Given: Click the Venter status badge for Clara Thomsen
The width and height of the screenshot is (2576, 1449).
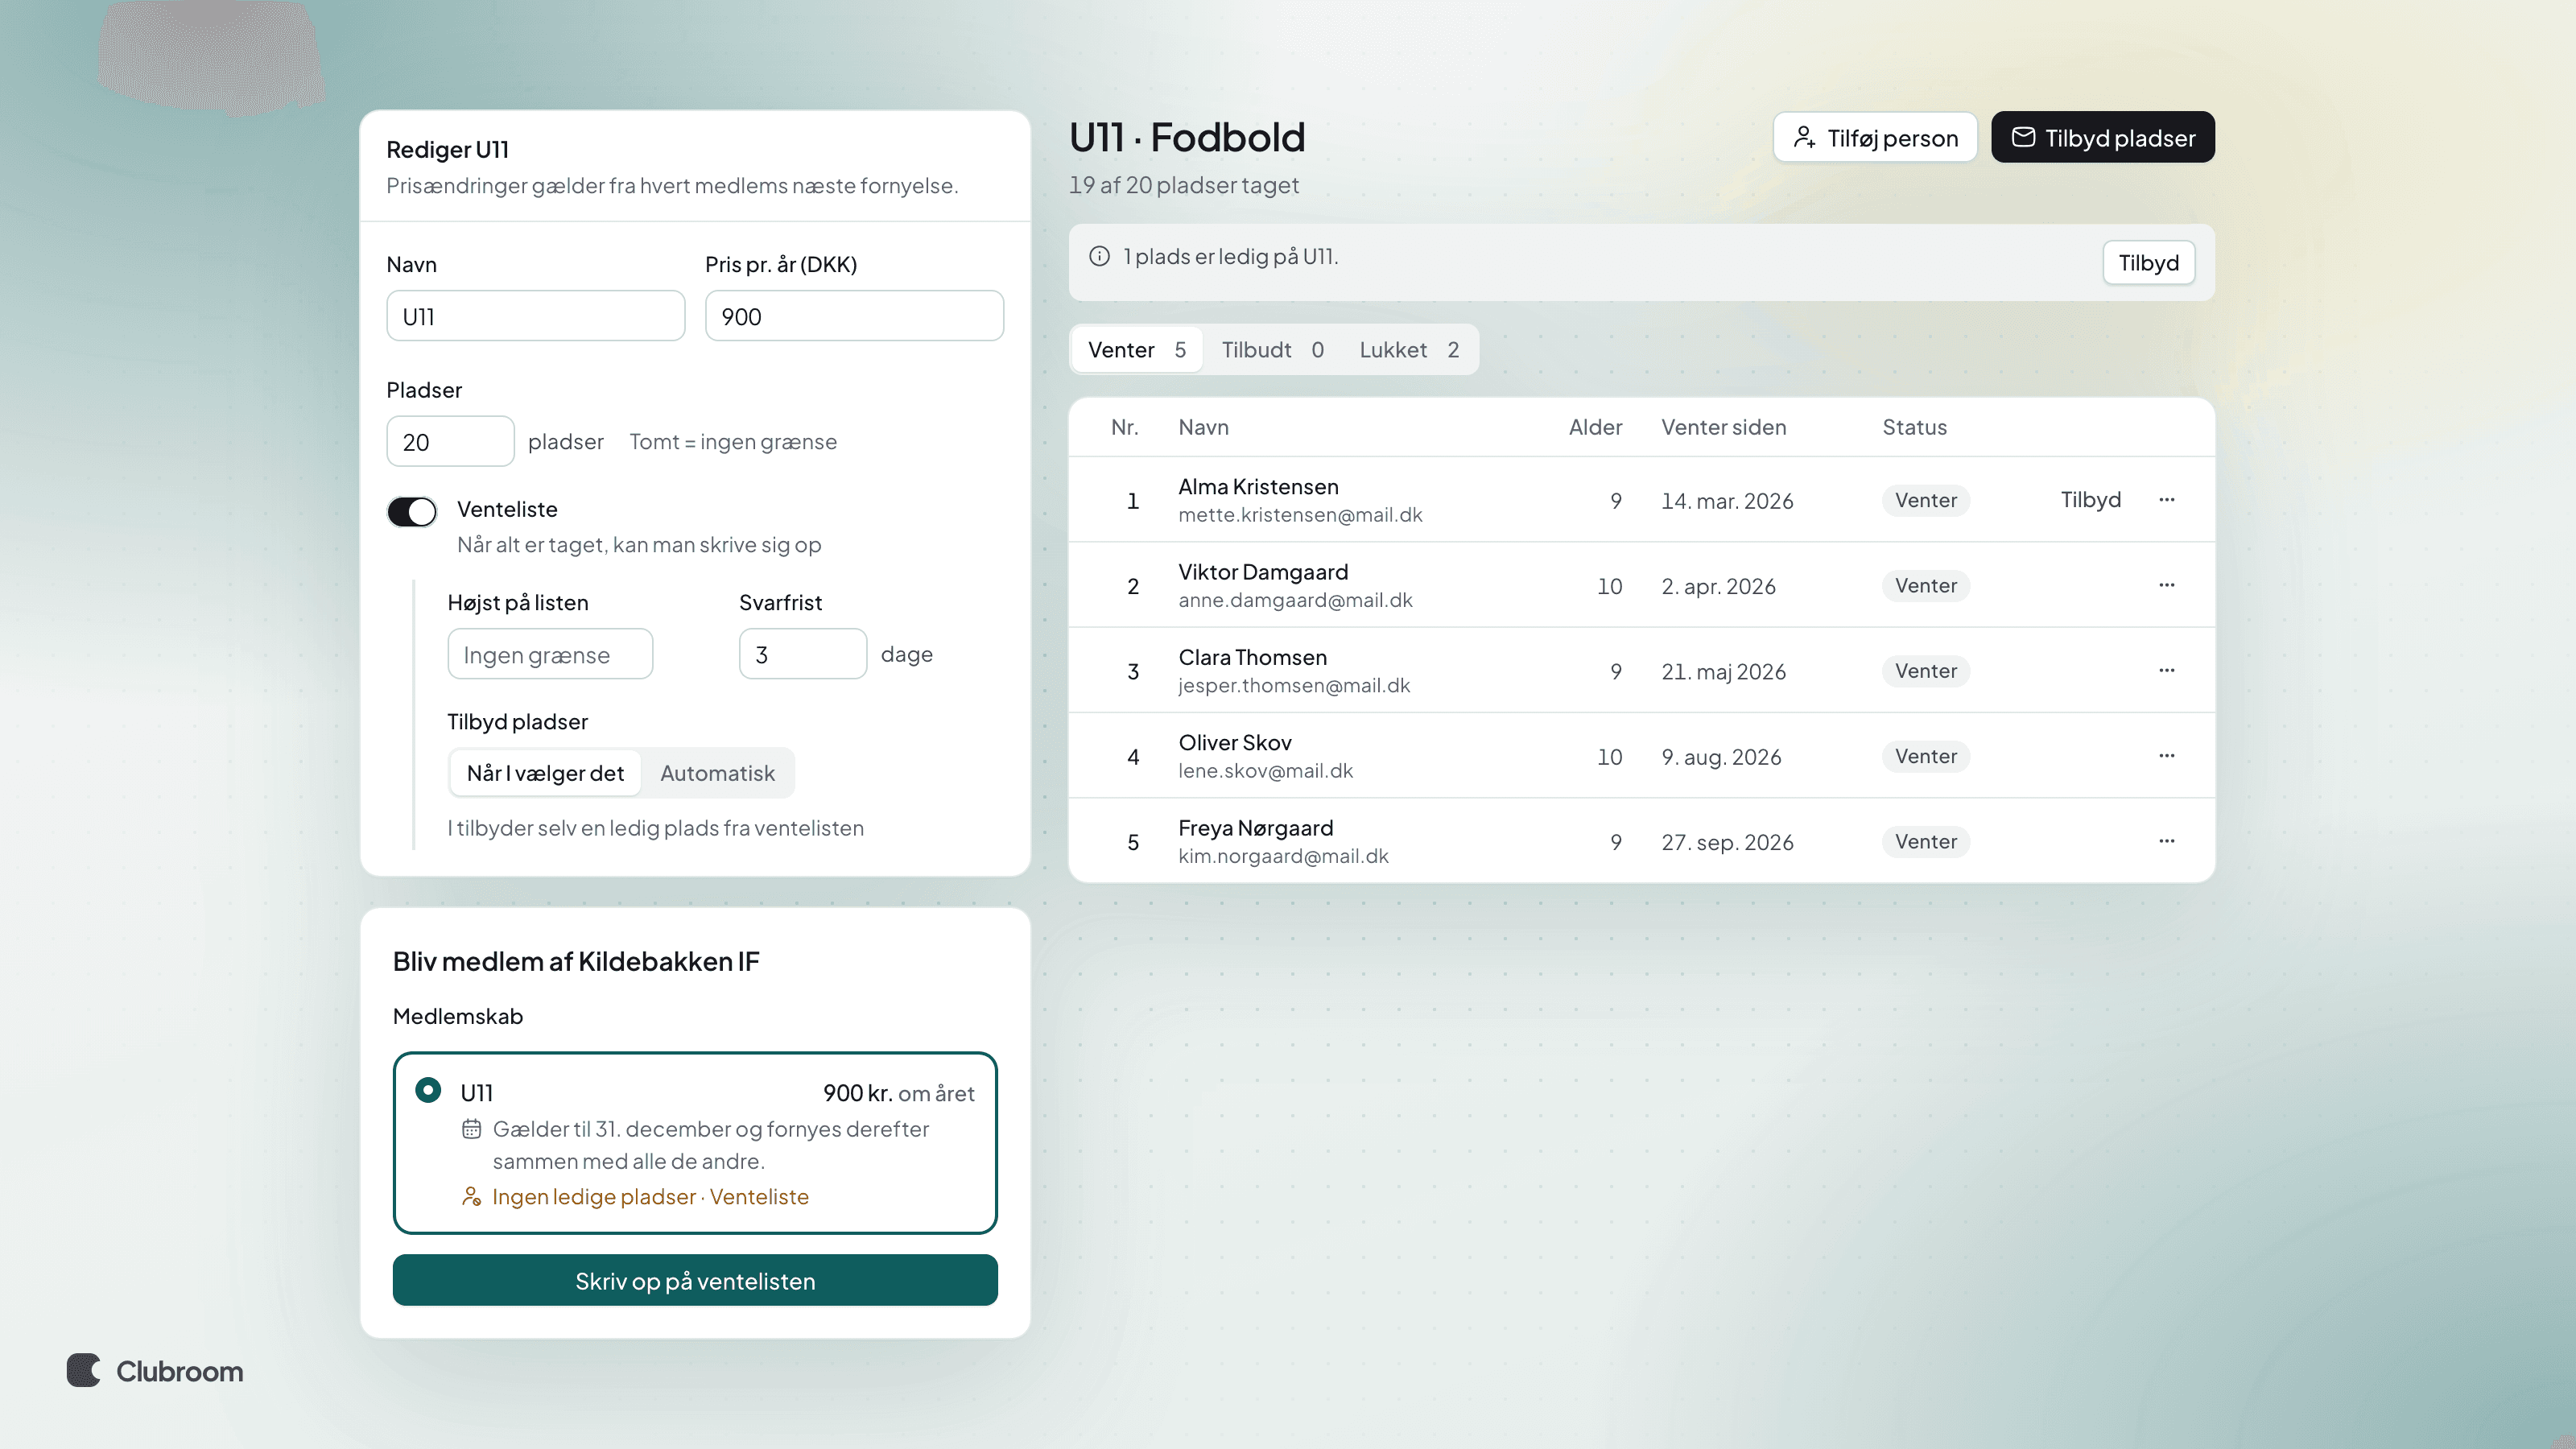Looking at the screenshot, I should click(1925, 670).
